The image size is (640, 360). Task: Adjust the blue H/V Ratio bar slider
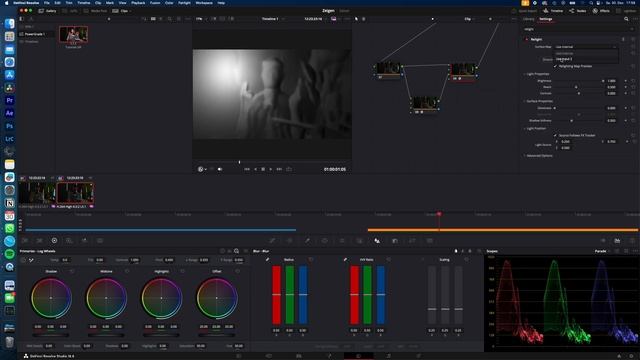[381, 295]
